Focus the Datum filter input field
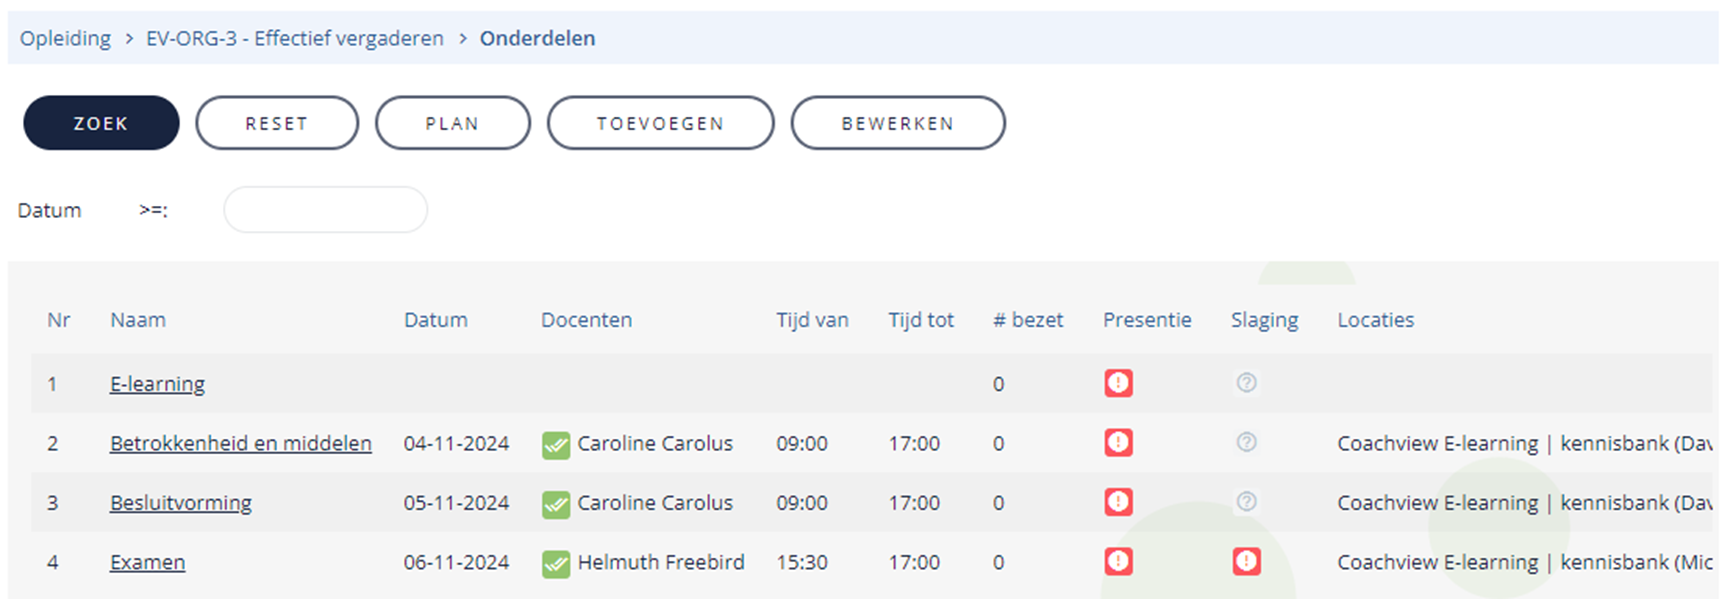This screenshot has height=599, width=1722. [x=326, y=210]
